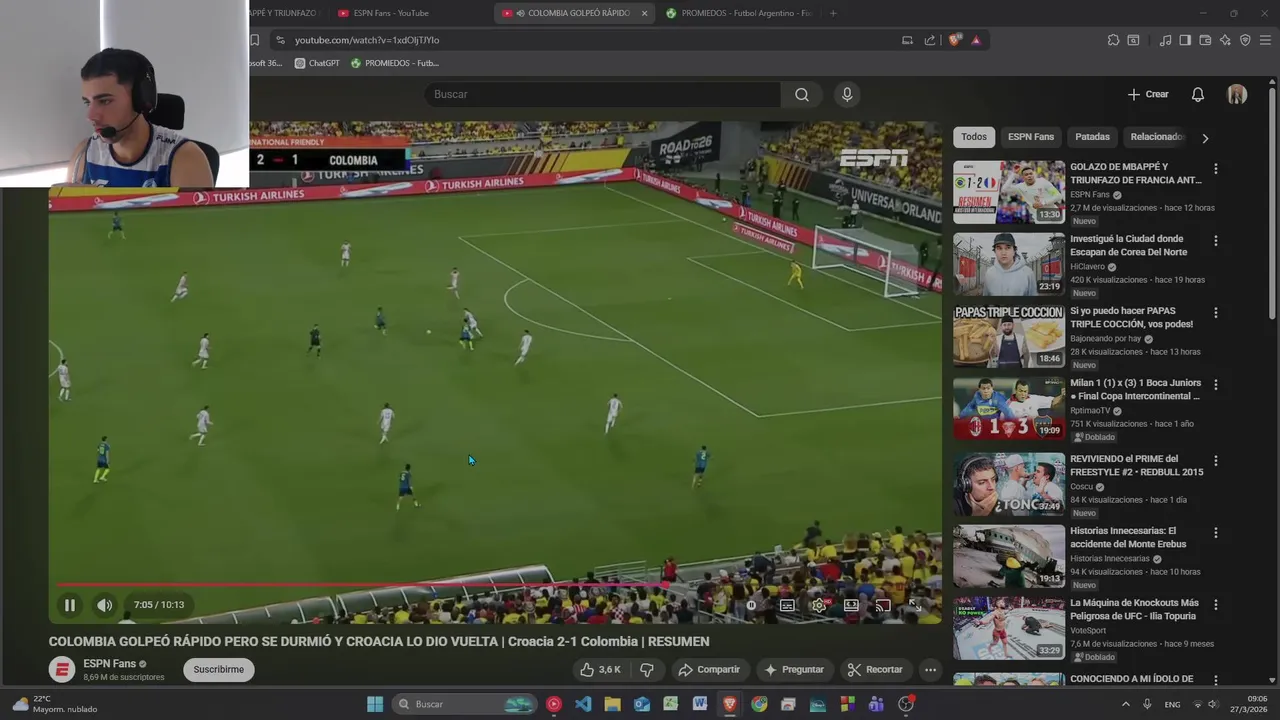Open File Explorer from the taskbar
Viewport: 1280px width, 720px height.
coord(612,704)
